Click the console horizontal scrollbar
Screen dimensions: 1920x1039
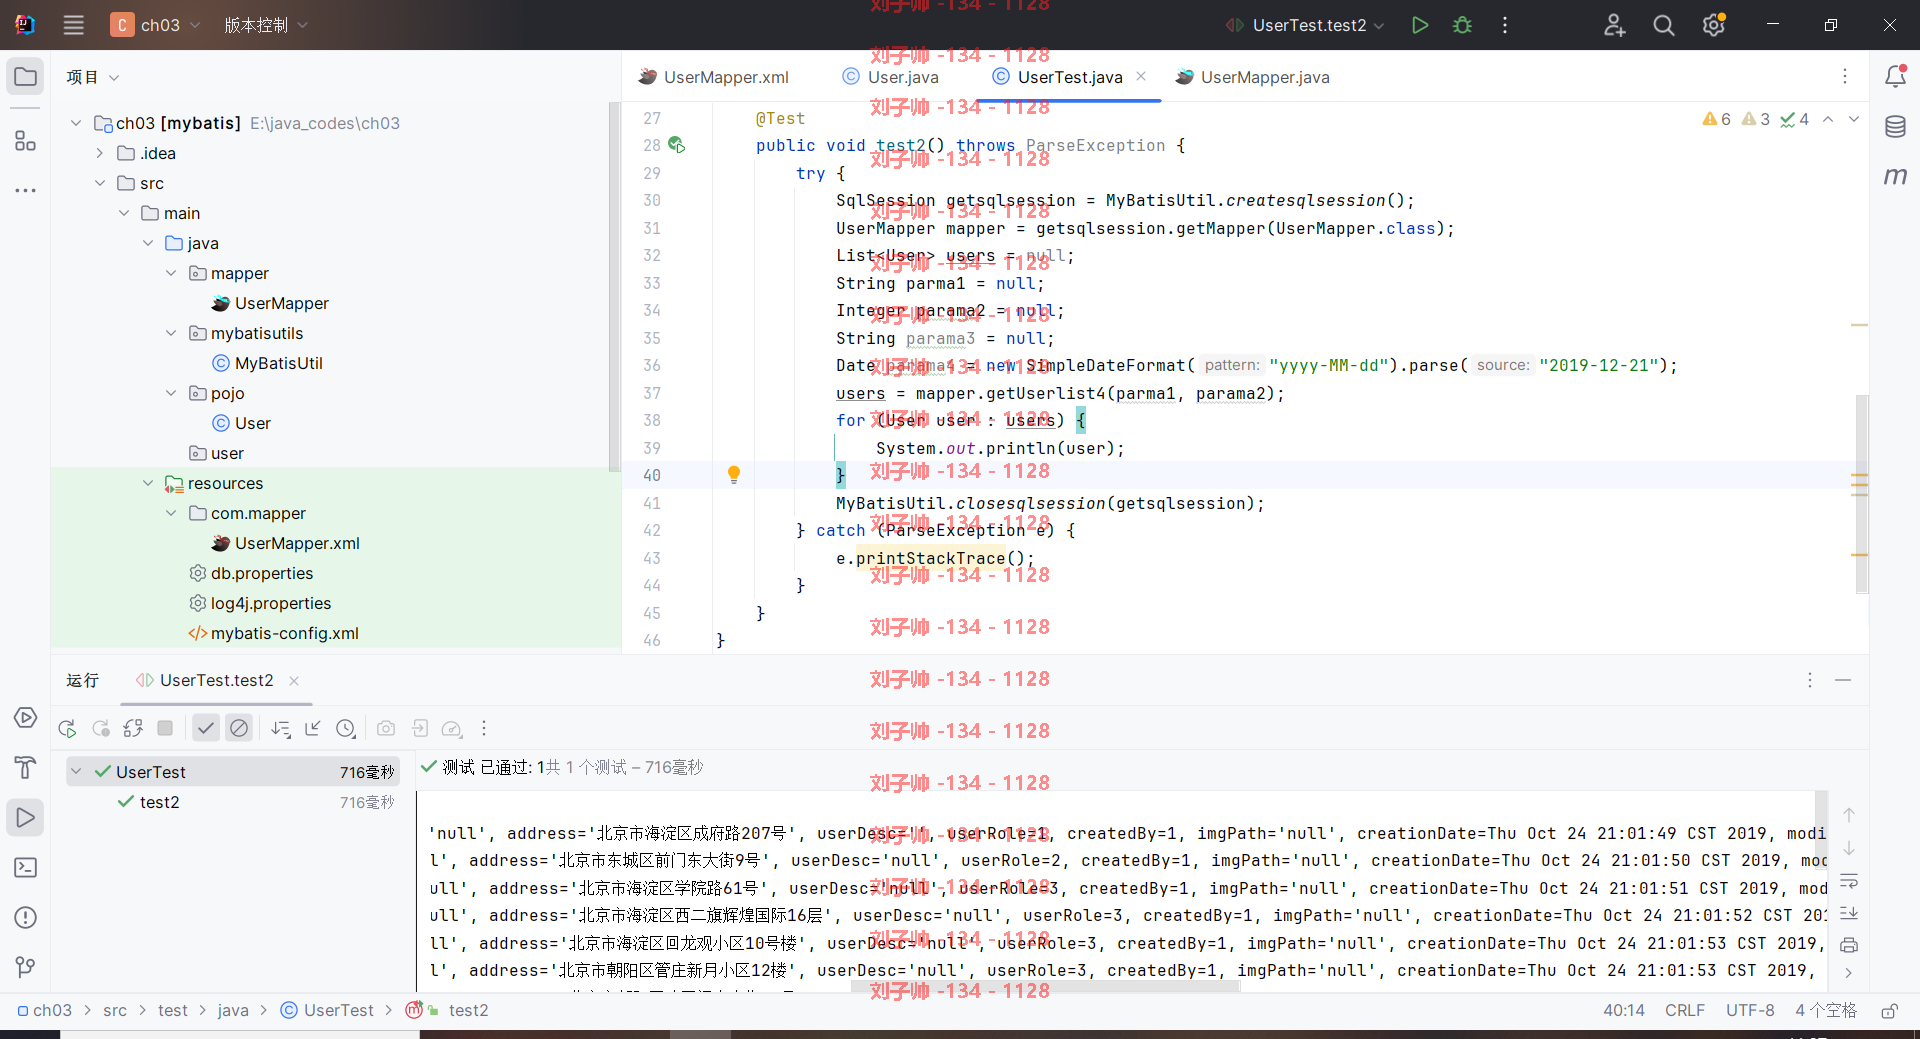(1045, 987)
